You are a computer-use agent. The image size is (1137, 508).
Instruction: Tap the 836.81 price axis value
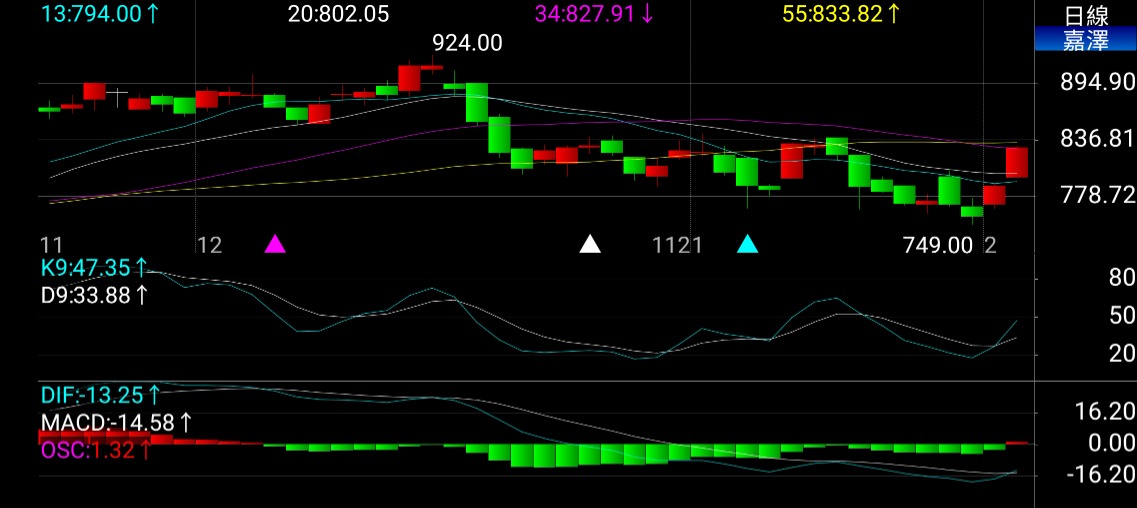pos(1098,138)
